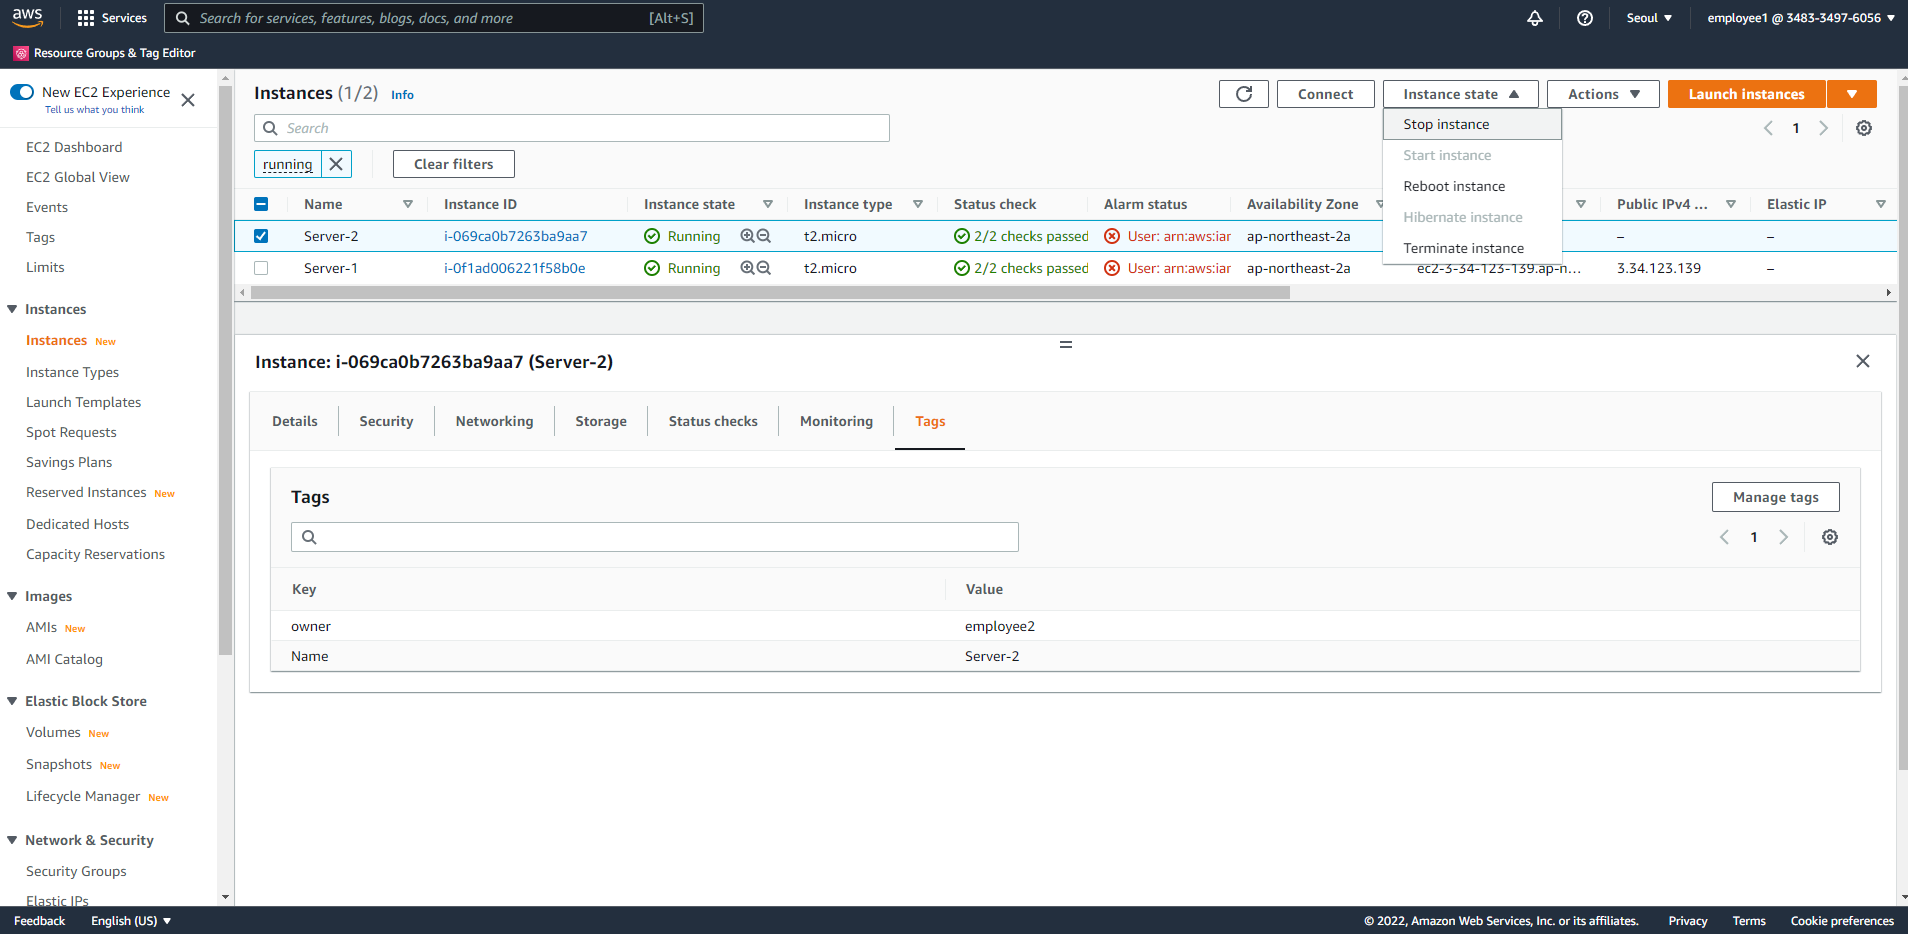Focus the instances Search field
The image size is (1908, 934).
(572, 128)
